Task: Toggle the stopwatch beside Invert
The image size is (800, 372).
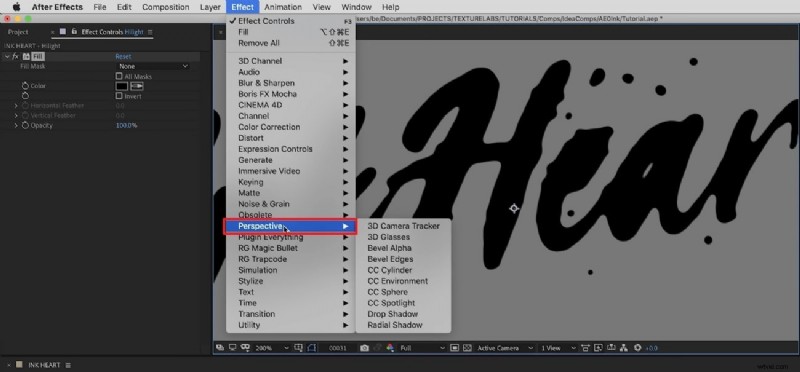Action: pos(25,95)
